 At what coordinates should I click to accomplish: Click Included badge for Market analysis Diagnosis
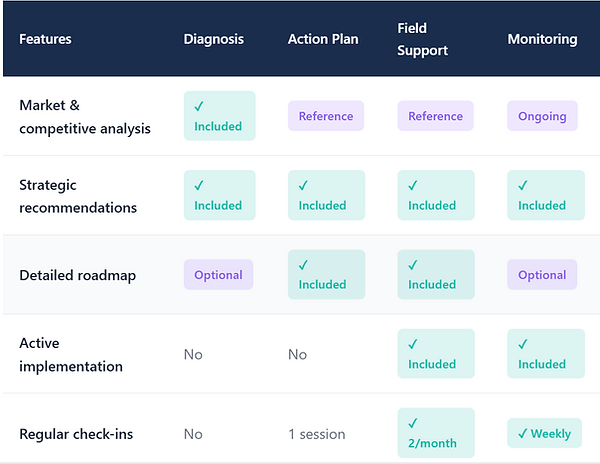click(x=219, y=116)
